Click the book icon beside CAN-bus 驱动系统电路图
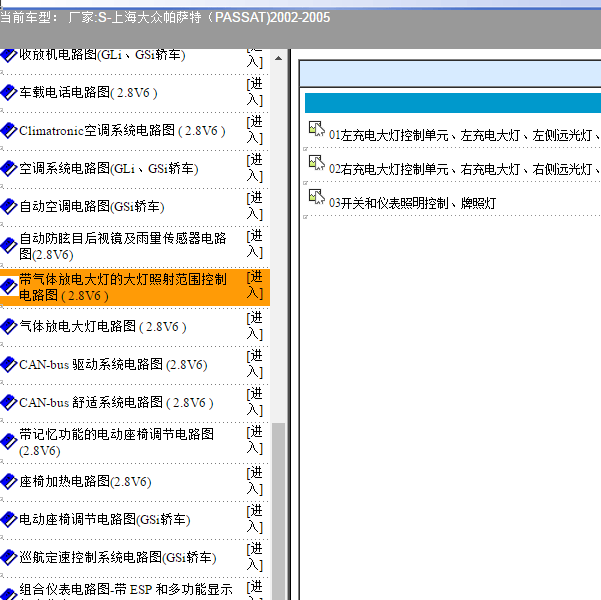This screenshot has width=601, height=600. [8, 365]
